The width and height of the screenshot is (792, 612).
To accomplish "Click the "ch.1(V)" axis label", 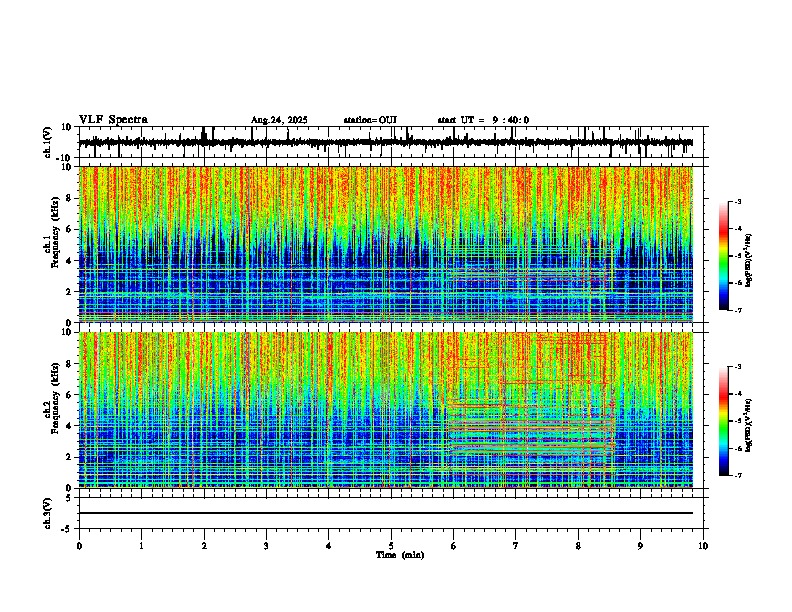I will pyautogui.click(x=48, y=142).
